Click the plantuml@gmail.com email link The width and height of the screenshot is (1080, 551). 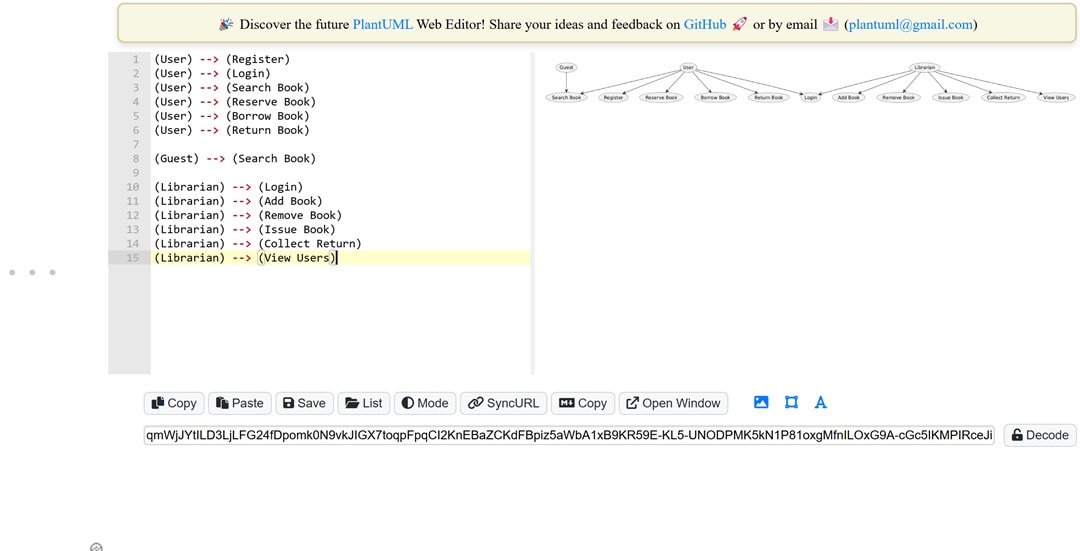pos(911,25)
